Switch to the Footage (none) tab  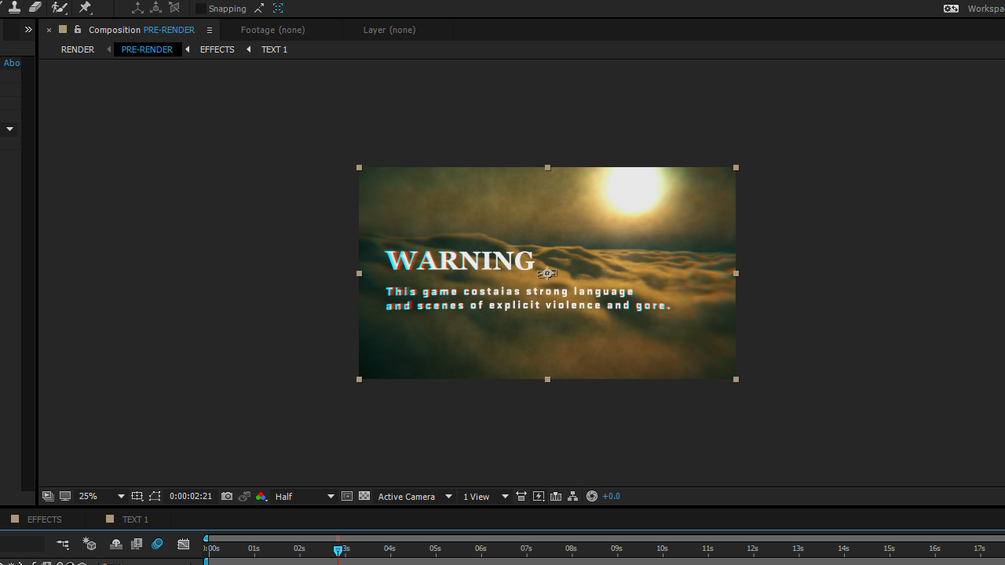point(273,29)
